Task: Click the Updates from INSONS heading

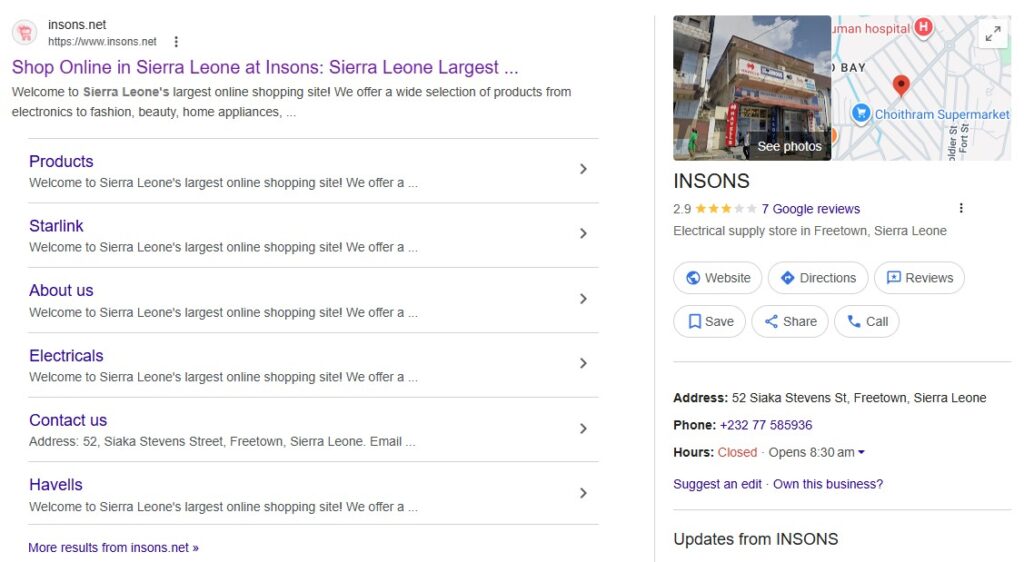Action: point(756,539)
